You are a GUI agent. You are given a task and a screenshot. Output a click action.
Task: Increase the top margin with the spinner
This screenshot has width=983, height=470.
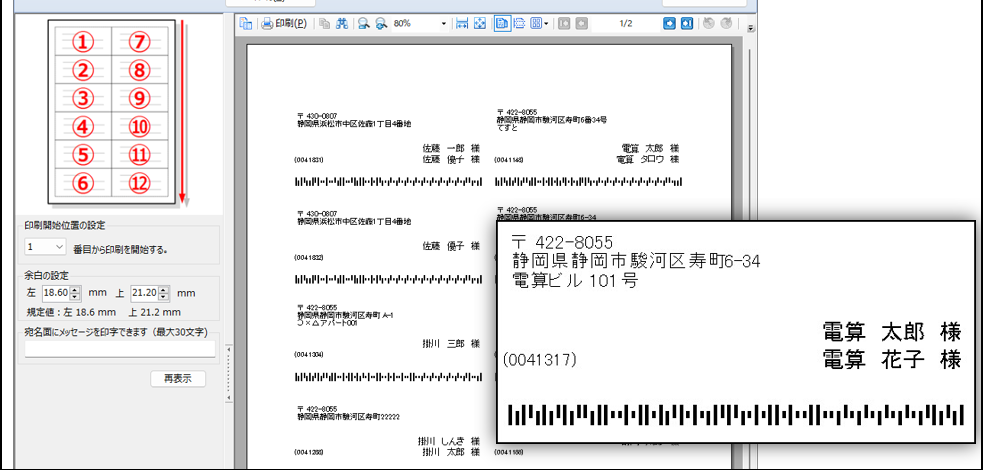pos(167,289)
